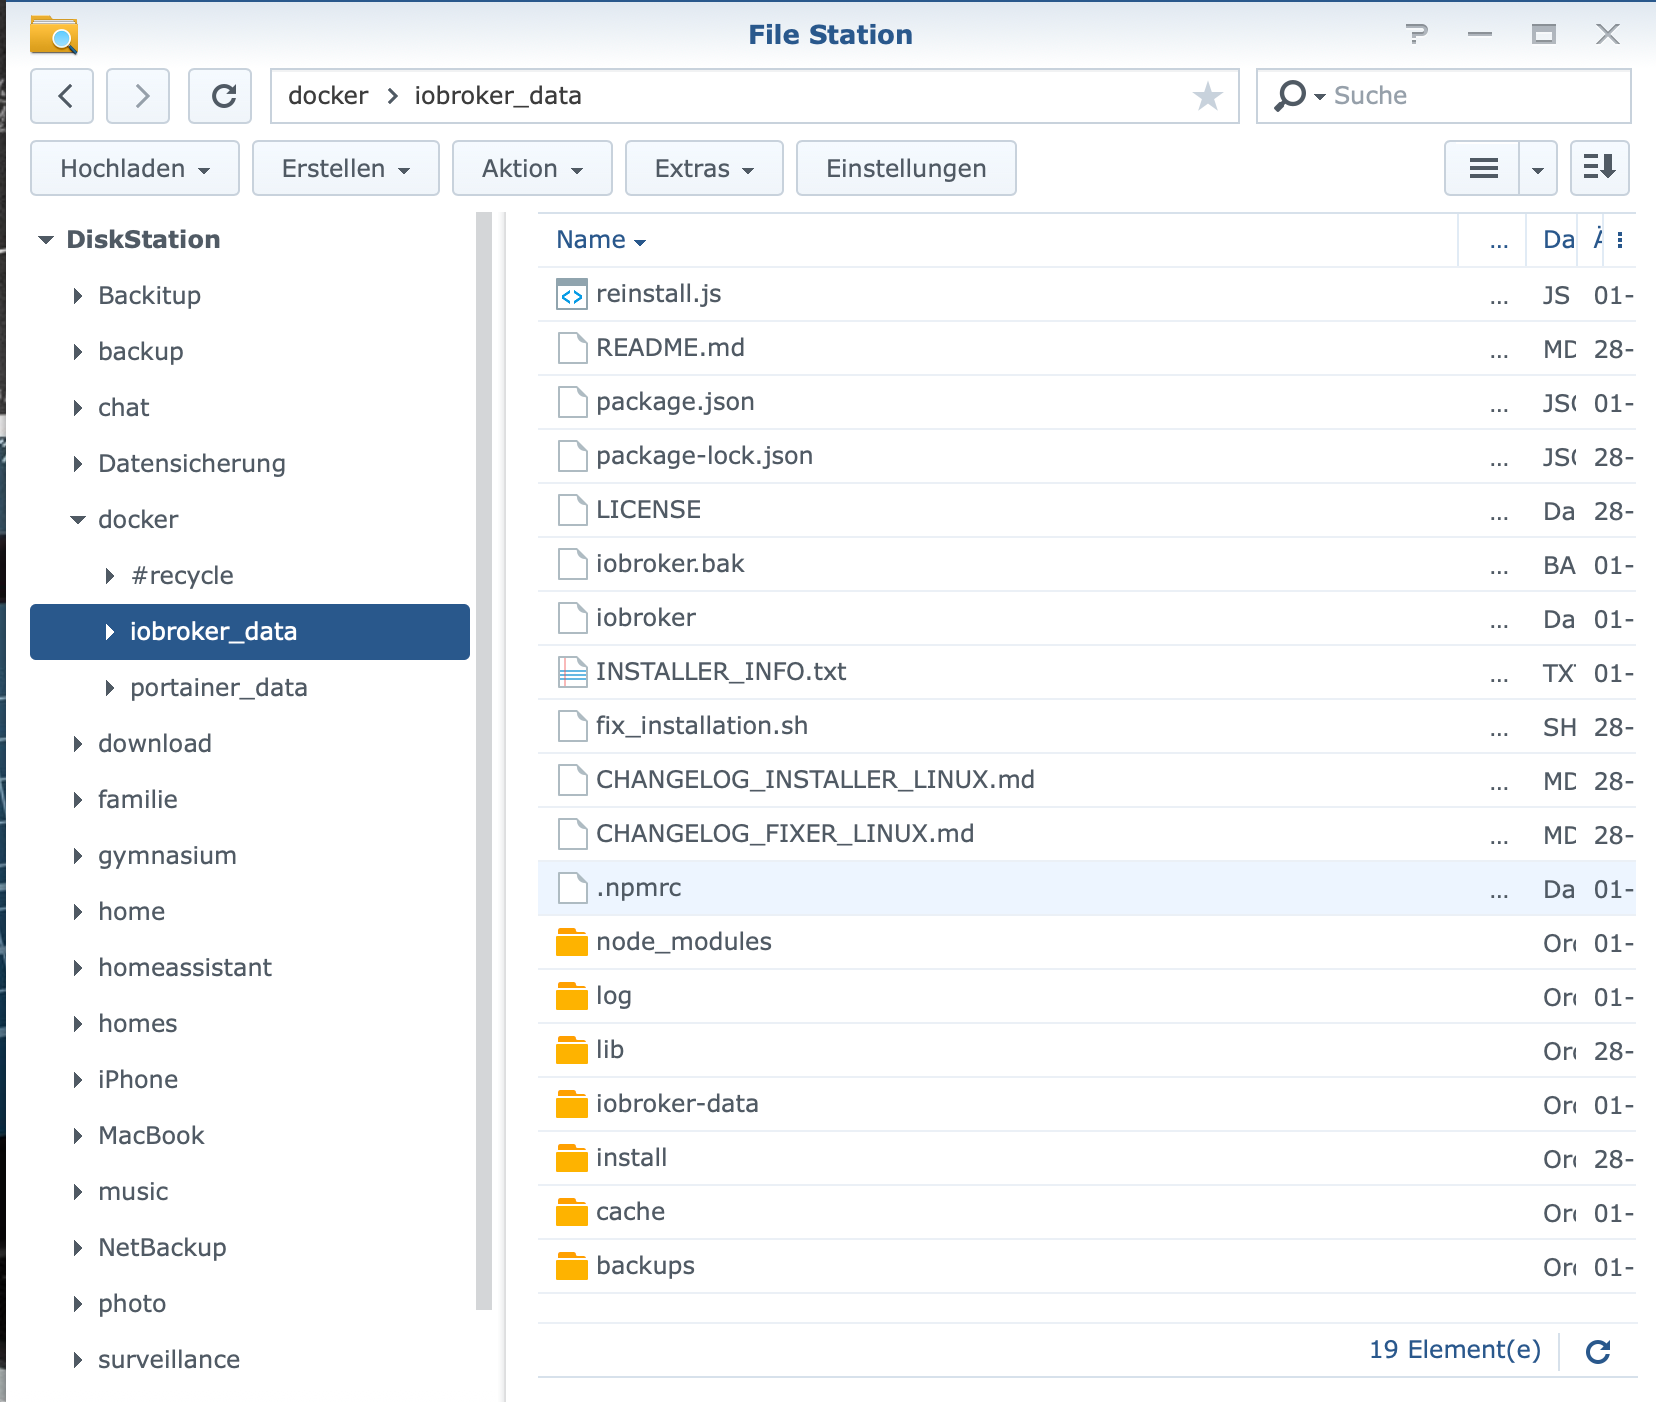The width and height of the screenshot is (1656, 1402).
Task: Select the chat folder in tree
Action: click(x=124, y=408)
